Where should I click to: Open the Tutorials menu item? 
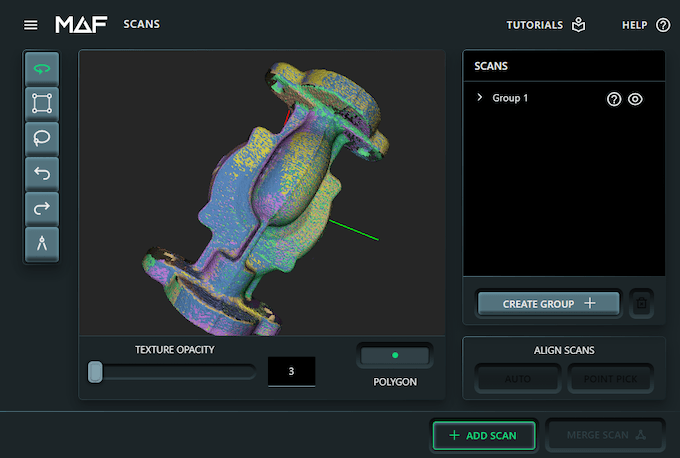tap(546, 25)
